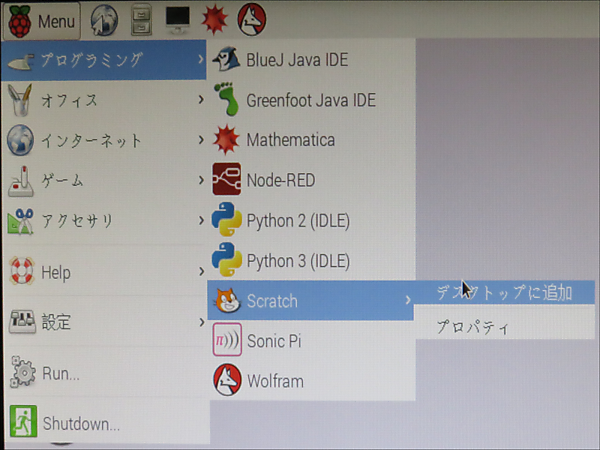Screen dimensions: 600x450
Task: Expand Help submenu arrow
Action: [201, 271]
